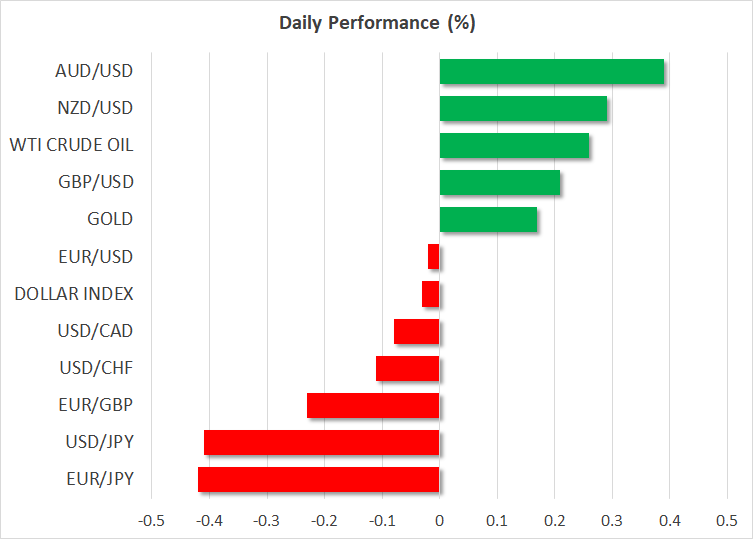Click the USD/CHF red bar
The width and height of the screenshot is (753, 539).
408,368
